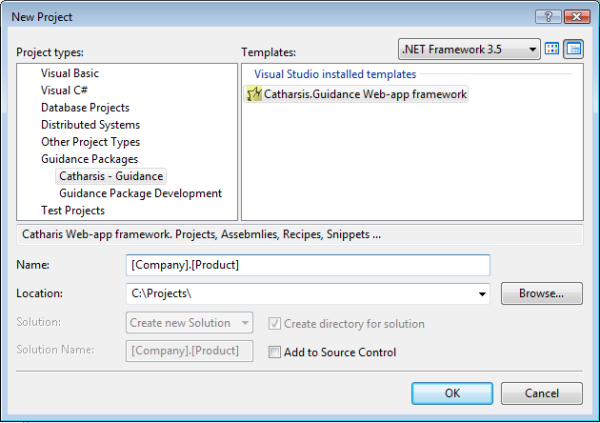Screen dimensions: 600x423
Task: Click the Browse... button
Action: pyautogui.click(x=541, y=294)
